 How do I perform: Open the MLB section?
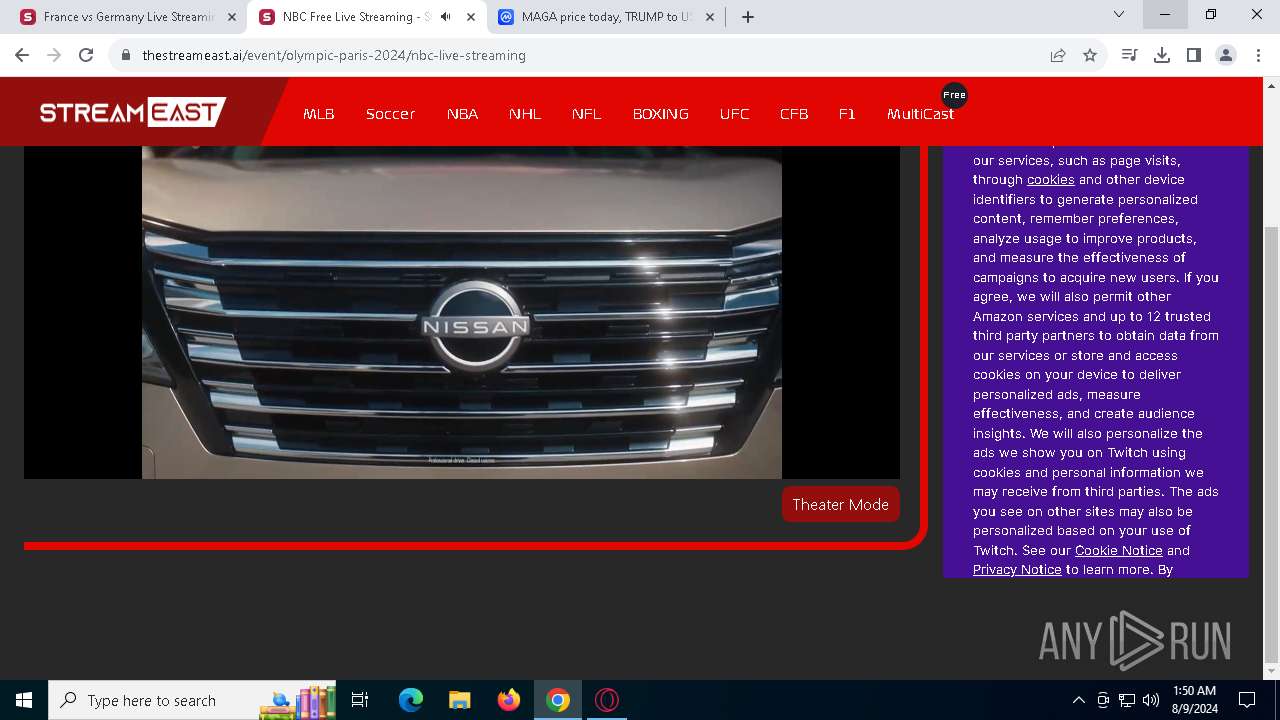[319, 114]
